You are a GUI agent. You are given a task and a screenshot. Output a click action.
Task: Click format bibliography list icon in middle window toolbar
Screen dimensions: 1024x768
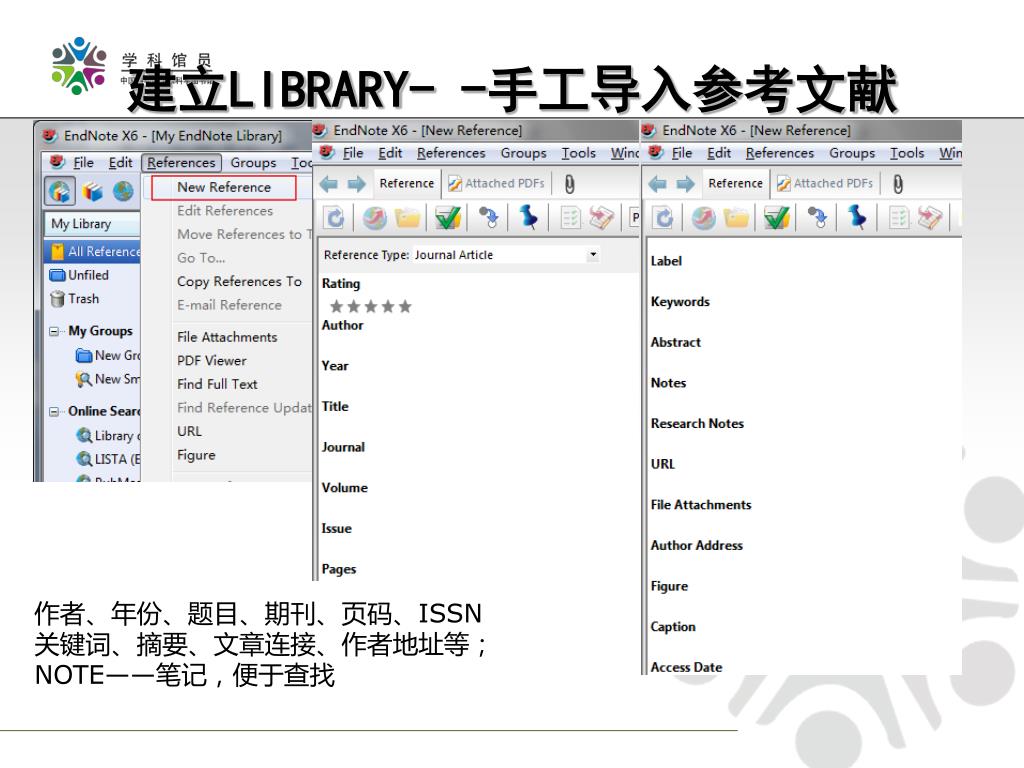click(x=571, y=217)
